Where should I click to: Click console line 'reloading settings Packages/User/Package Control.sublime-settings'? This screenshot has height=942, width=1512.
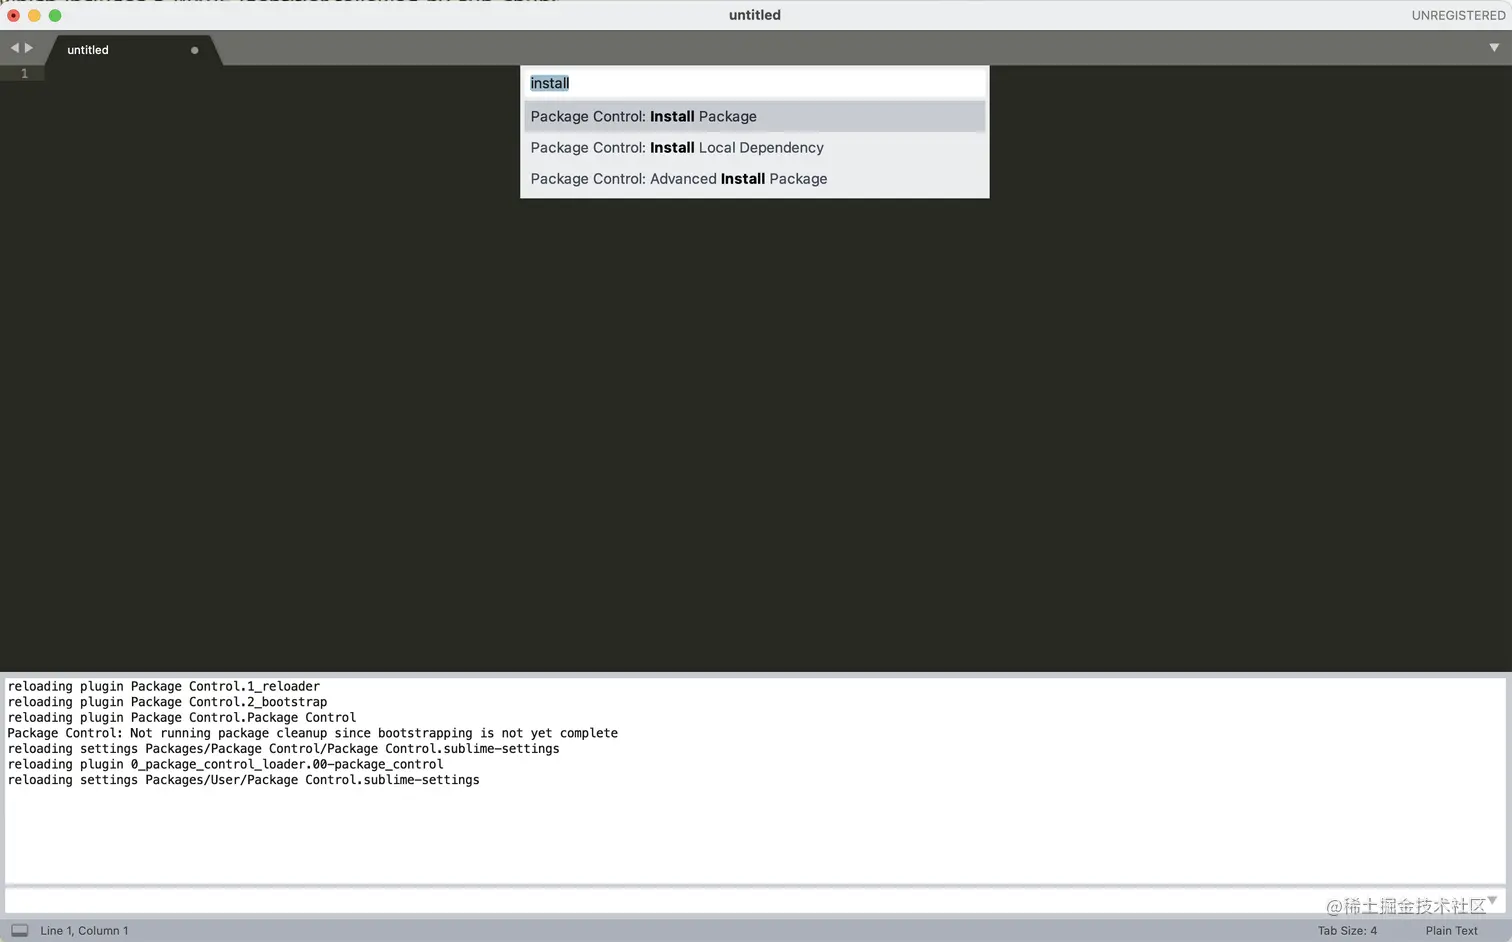pyautogui.click(x=244, y=780)
